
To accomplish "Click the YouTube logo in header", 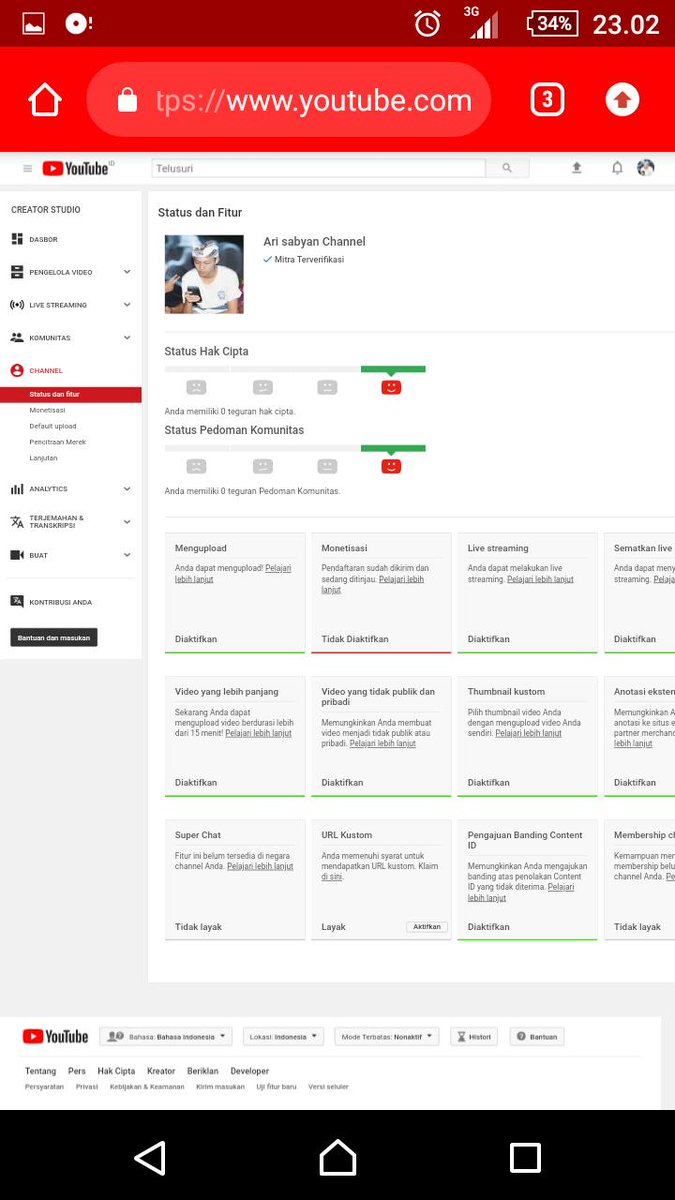I will 78,169.
